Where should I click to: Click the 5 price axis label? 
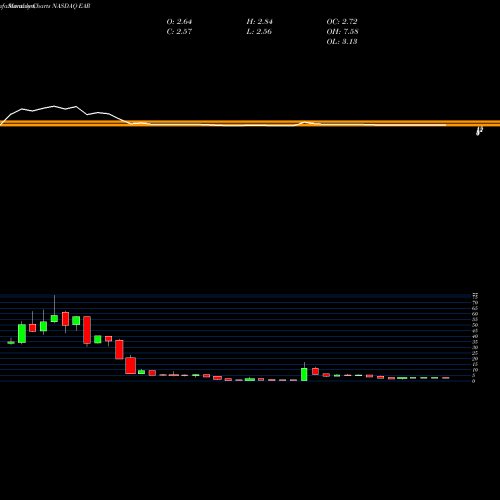pos(474,375)
